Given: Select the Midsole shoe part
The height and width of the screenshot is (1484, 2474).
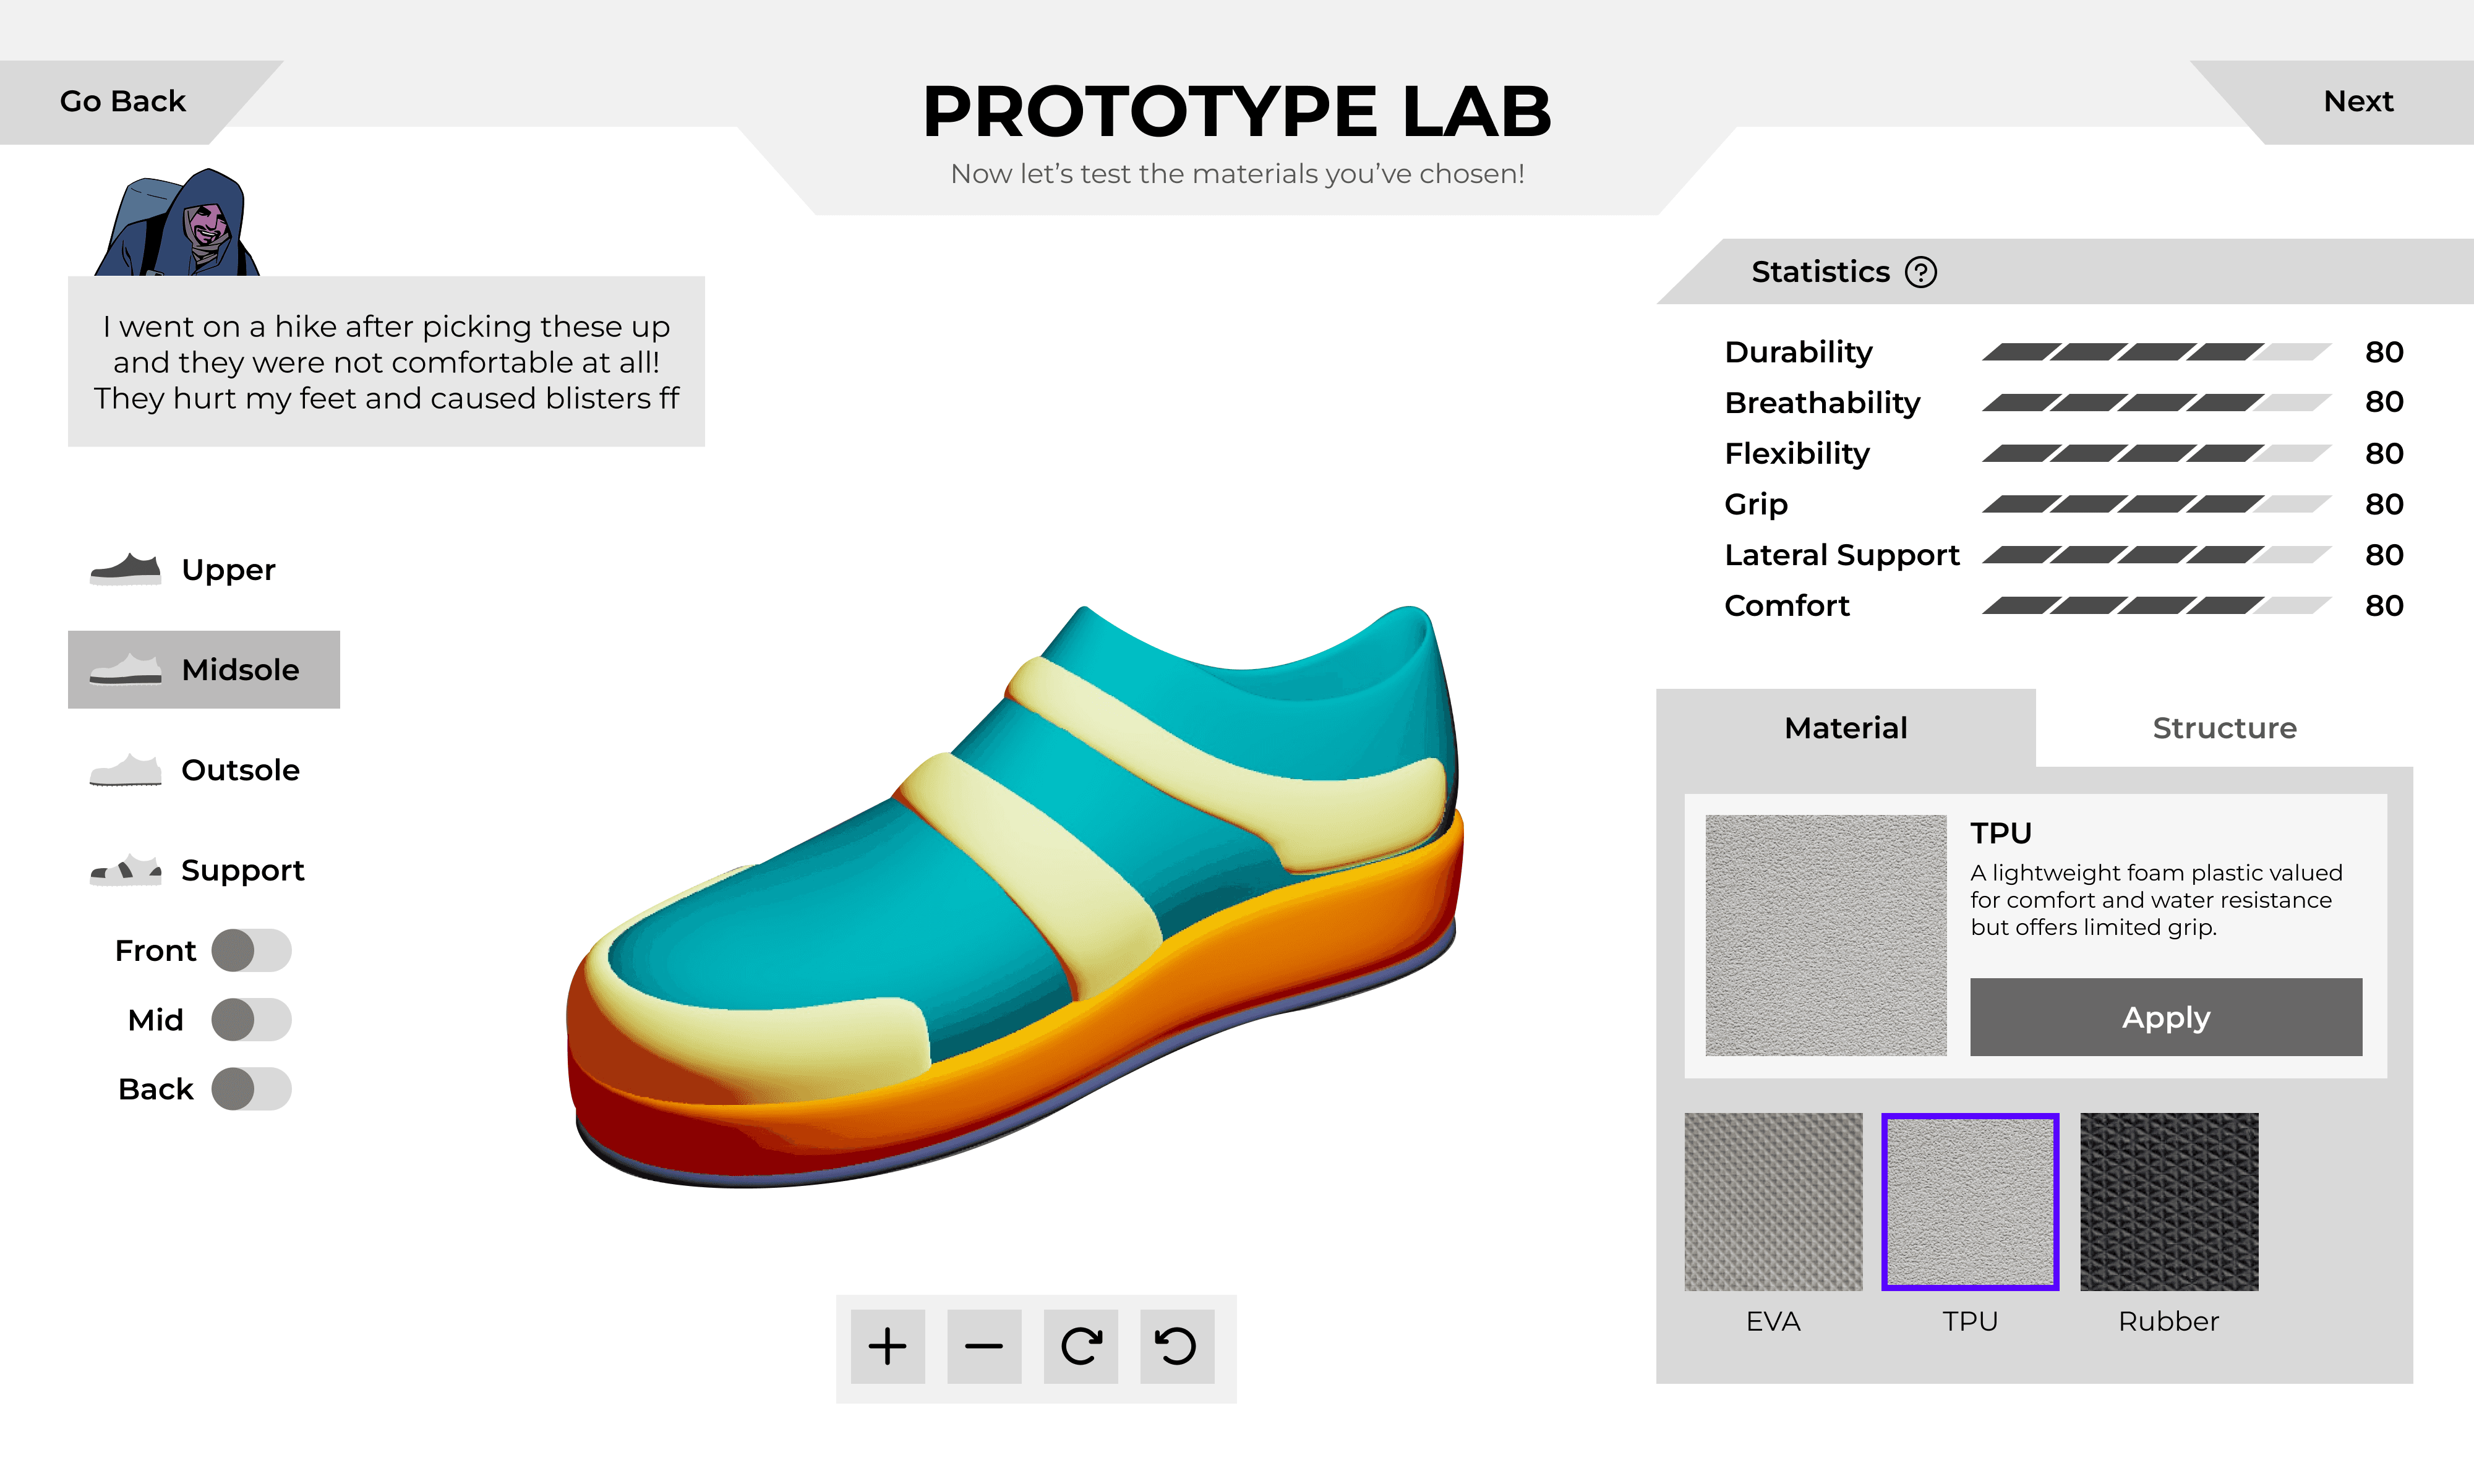Looking at the screenshot, I should pyautogui.click(x=204, y=669).
